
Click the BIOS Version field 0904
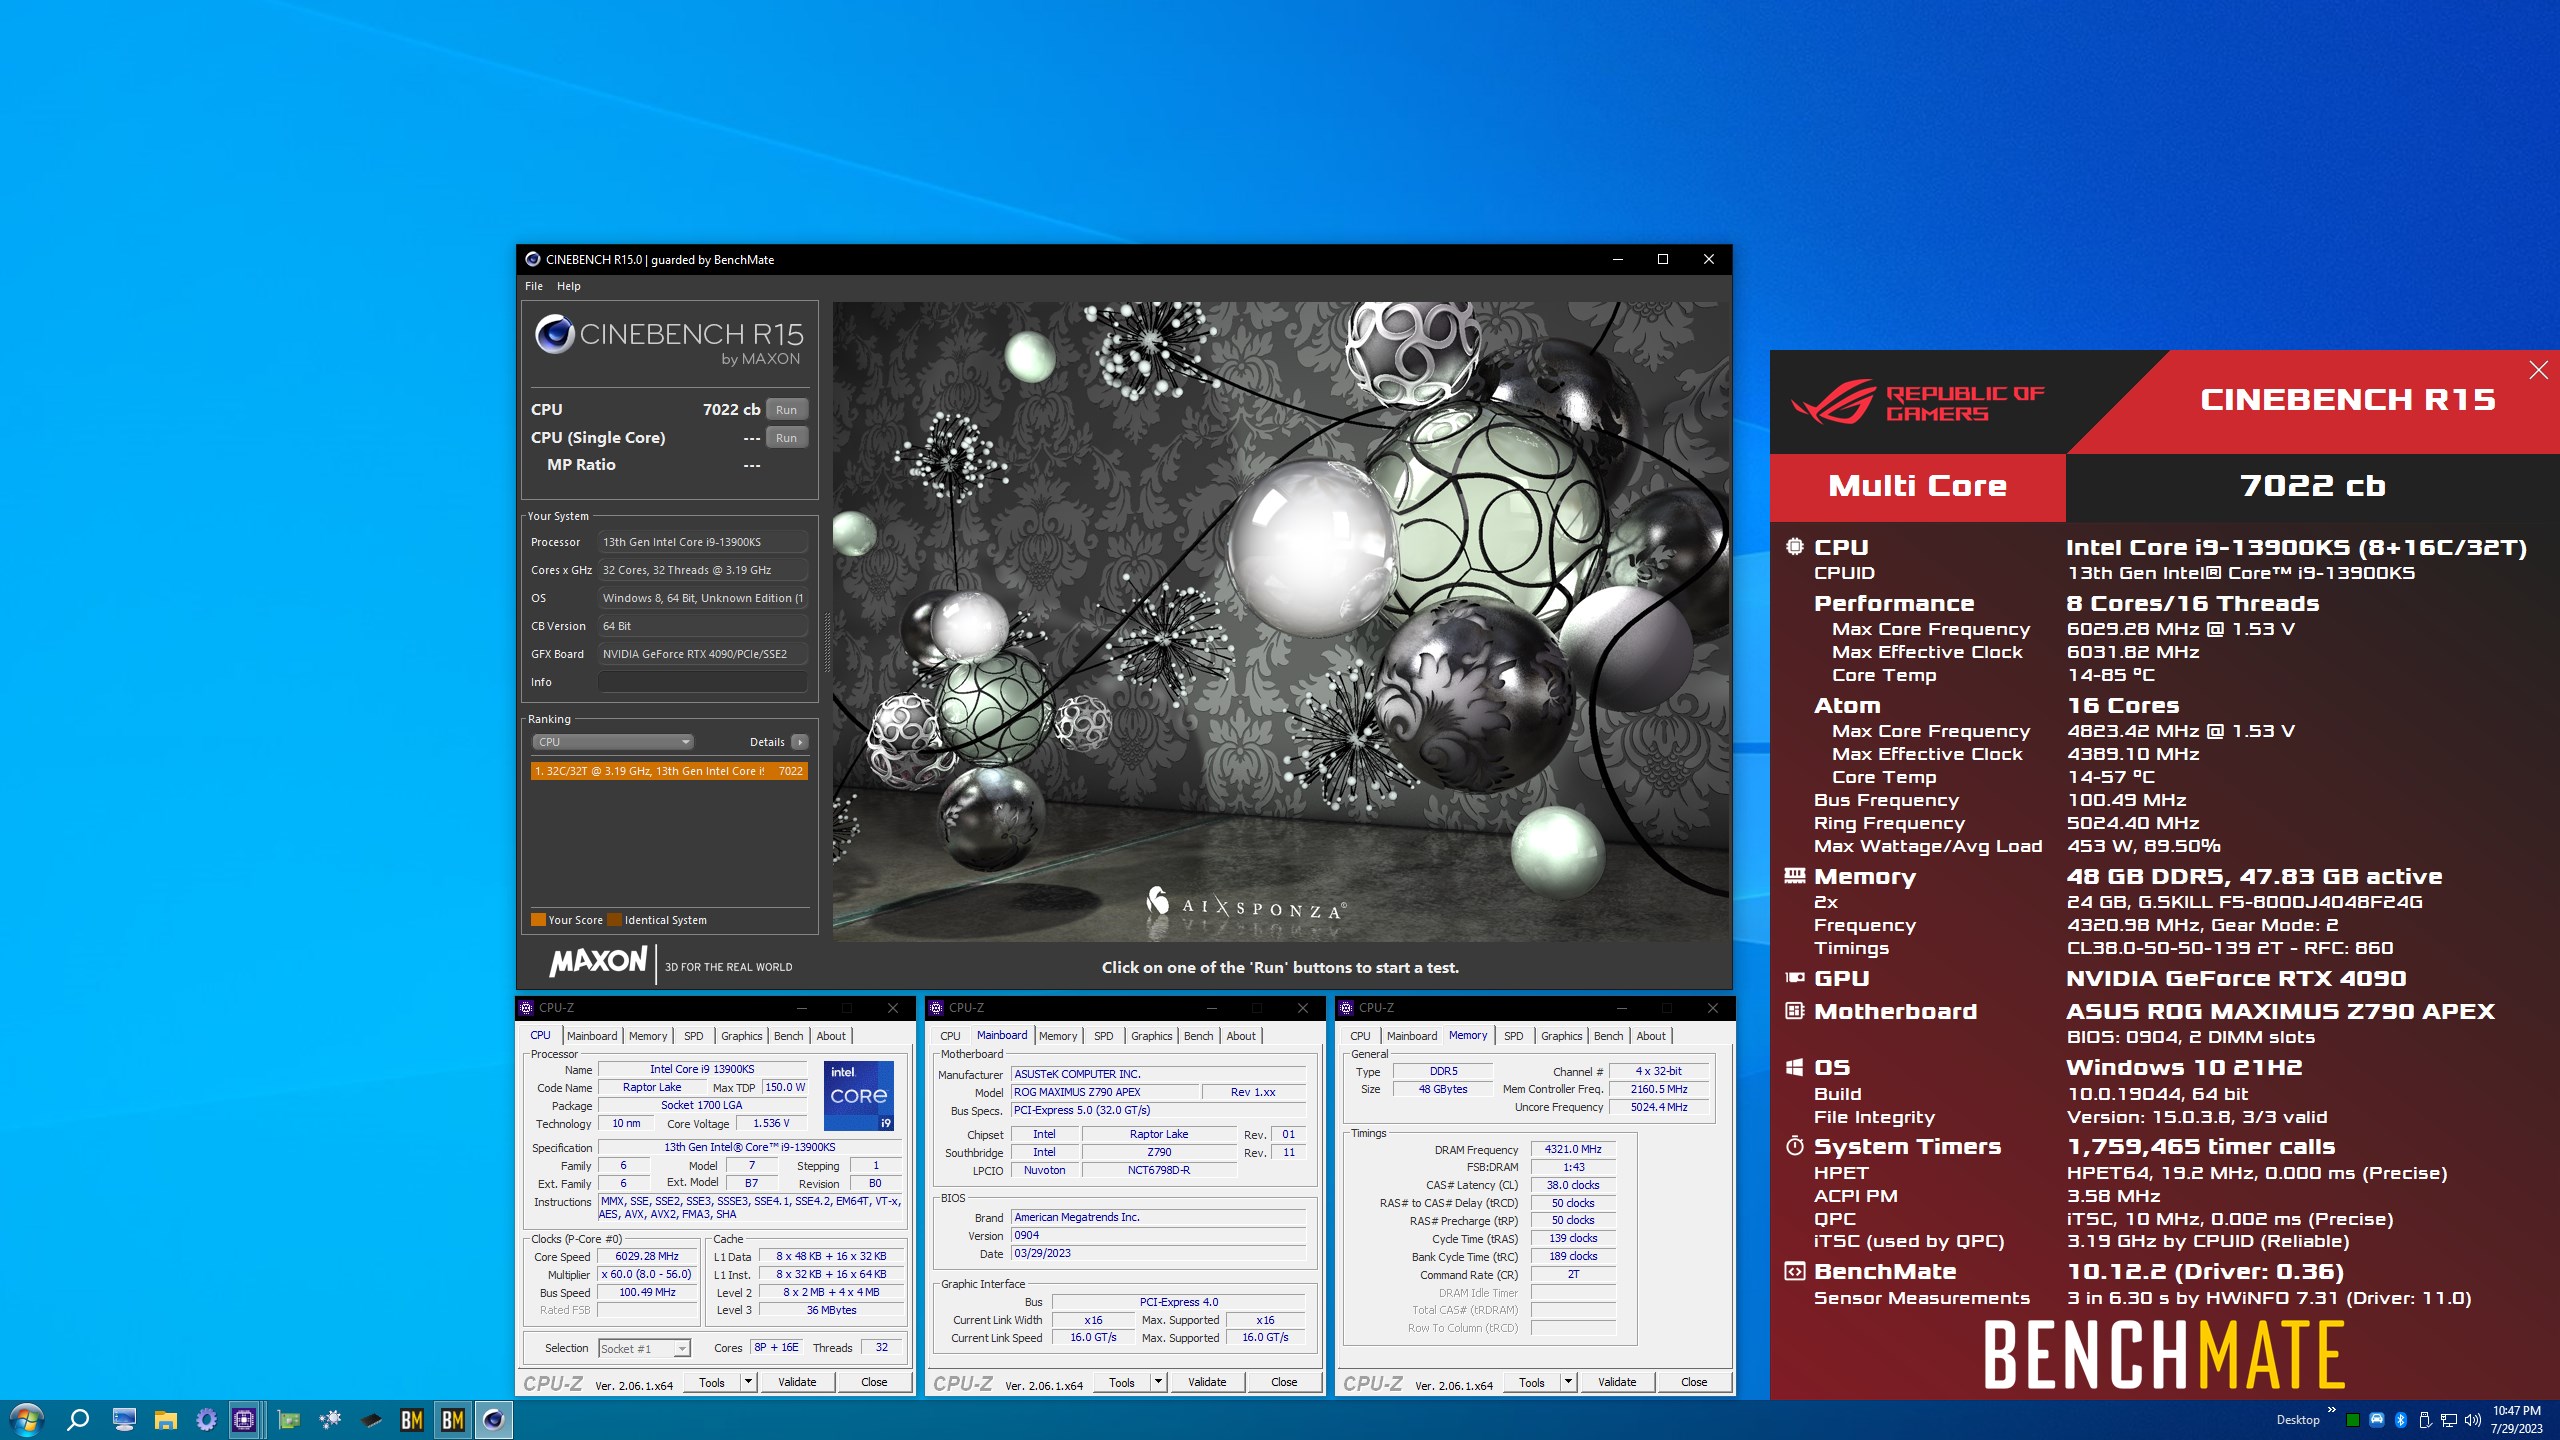[x=1158, y=1236]
